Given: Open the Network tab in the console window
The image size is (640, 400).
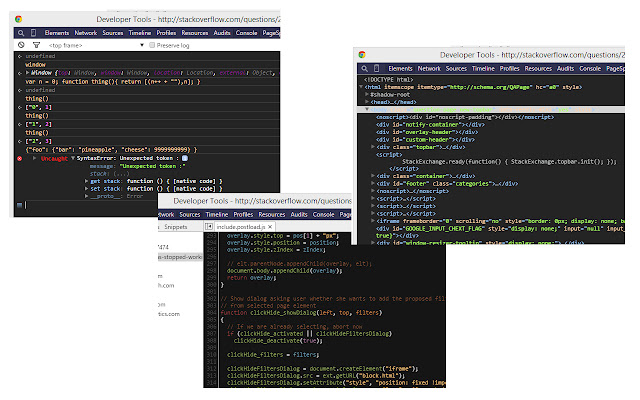Looking at the screenshot, I should (x=86, y=33).
